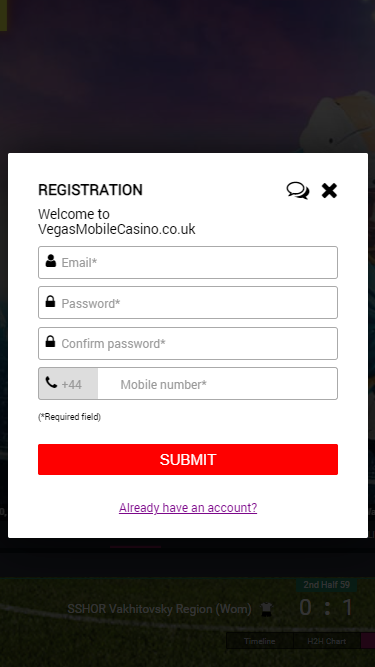375x667 pixels.
Task: Submit the registration form
Action: tap(188, 459)
